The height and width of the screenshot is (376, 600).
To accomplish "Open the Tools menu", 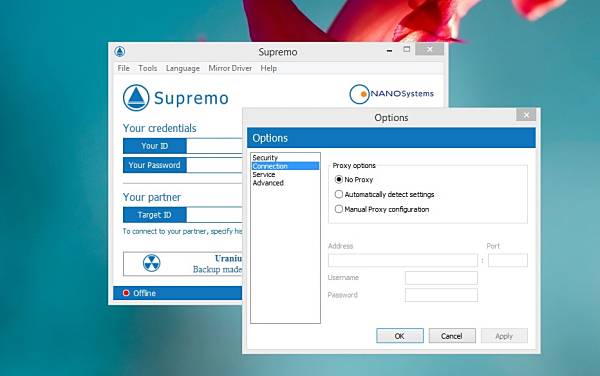I will point(148,68).
